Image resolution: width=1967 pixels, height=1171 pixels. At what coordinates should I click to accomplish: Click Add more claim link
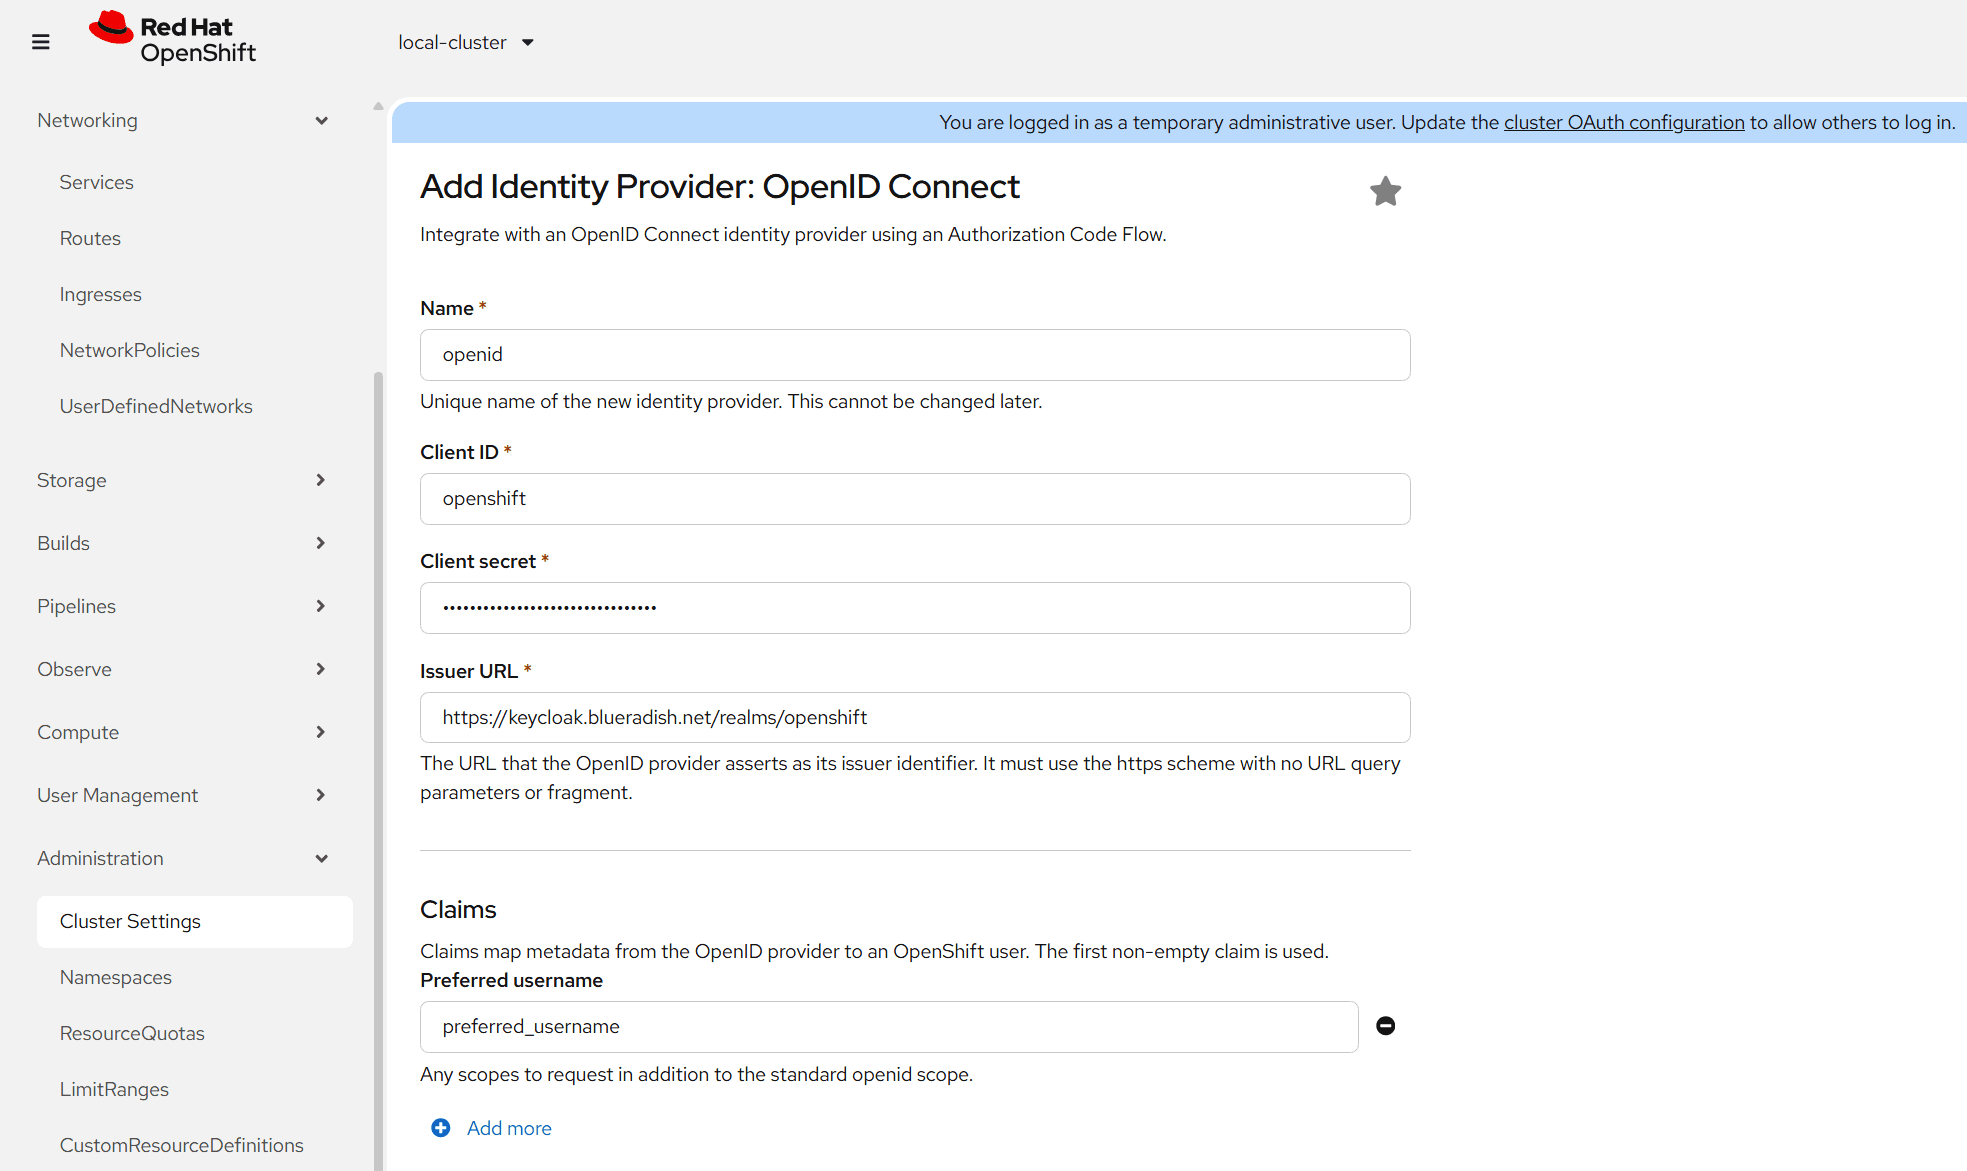(x=509, y=1128)
